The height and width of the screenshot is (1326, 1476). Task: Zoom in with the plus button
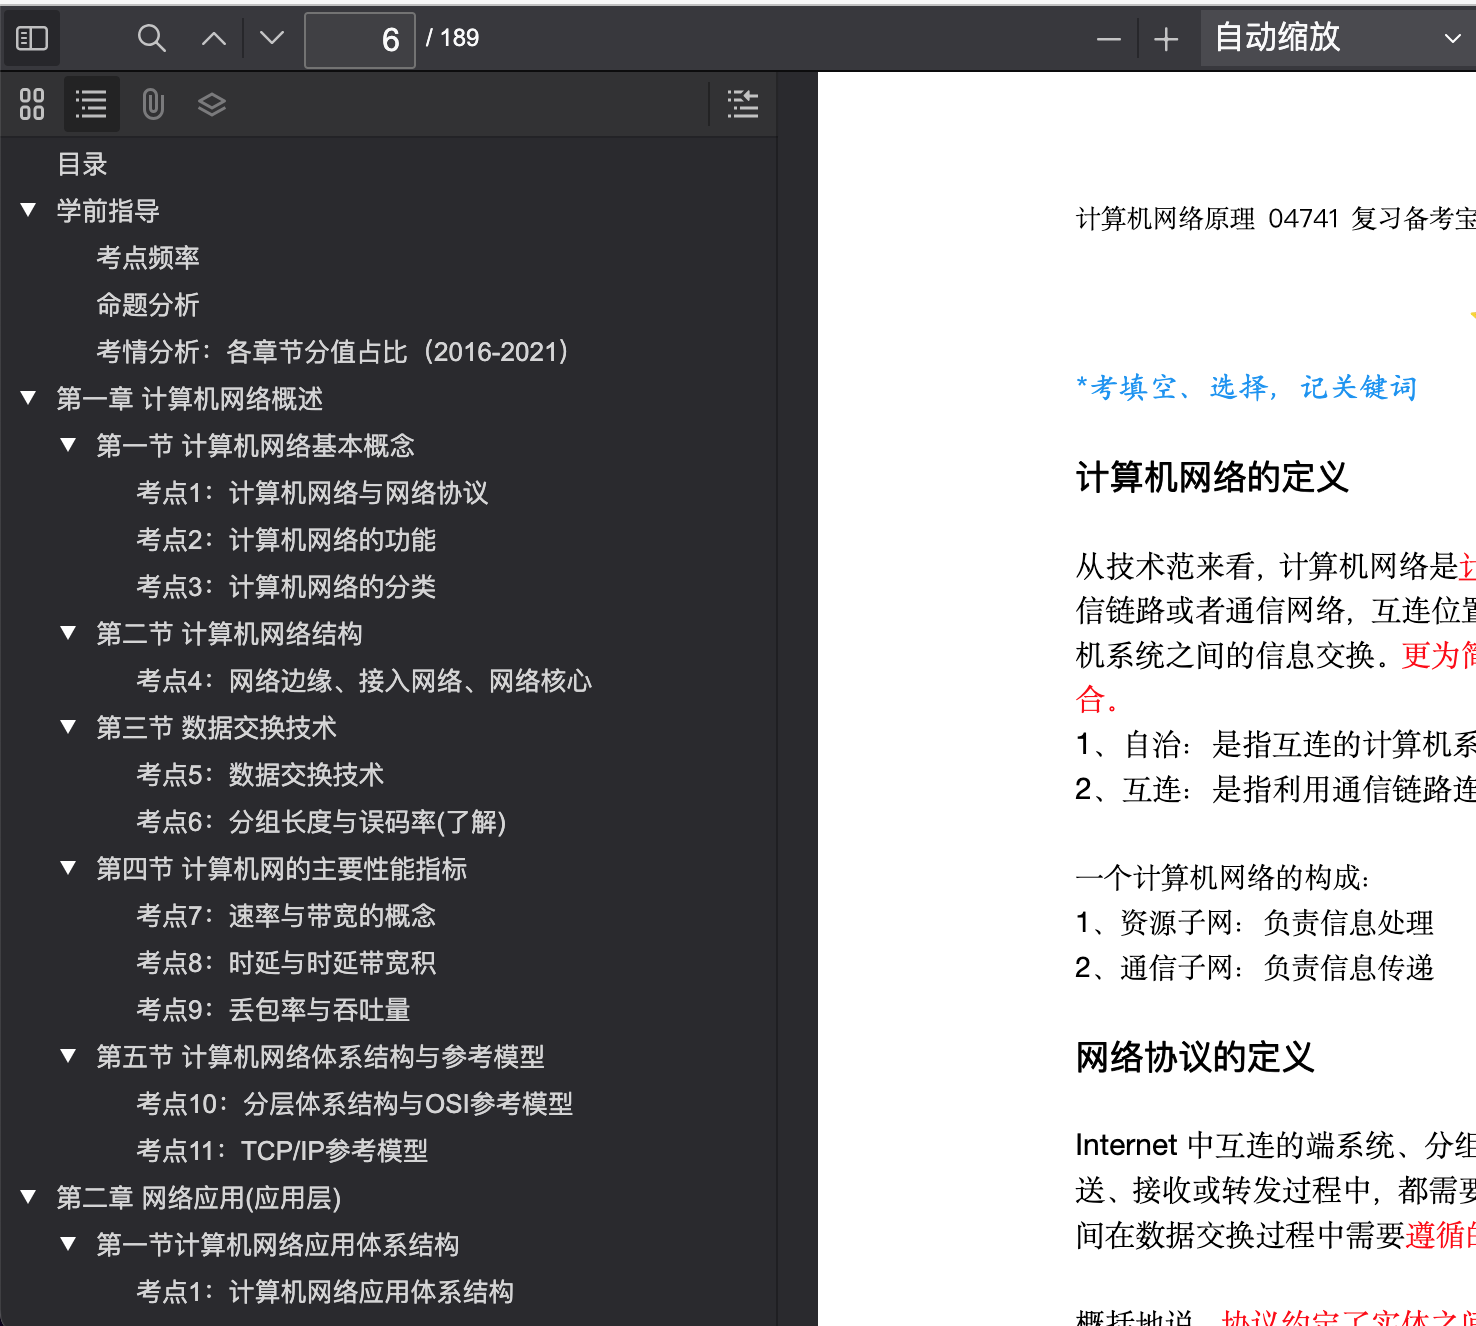coord(1166,40)
